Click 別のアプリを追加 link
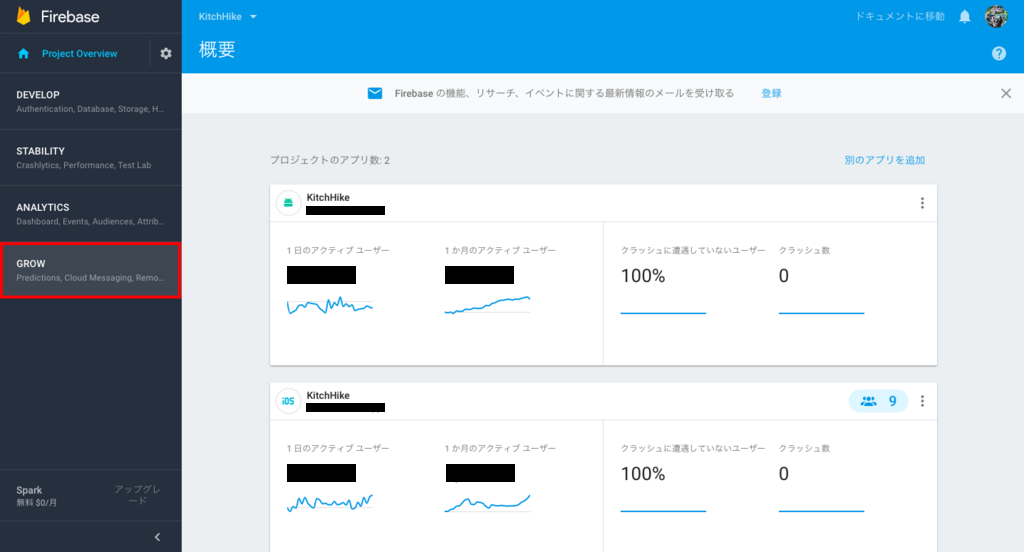Screen dimensions: 1024x552 (x=884, y=160)
